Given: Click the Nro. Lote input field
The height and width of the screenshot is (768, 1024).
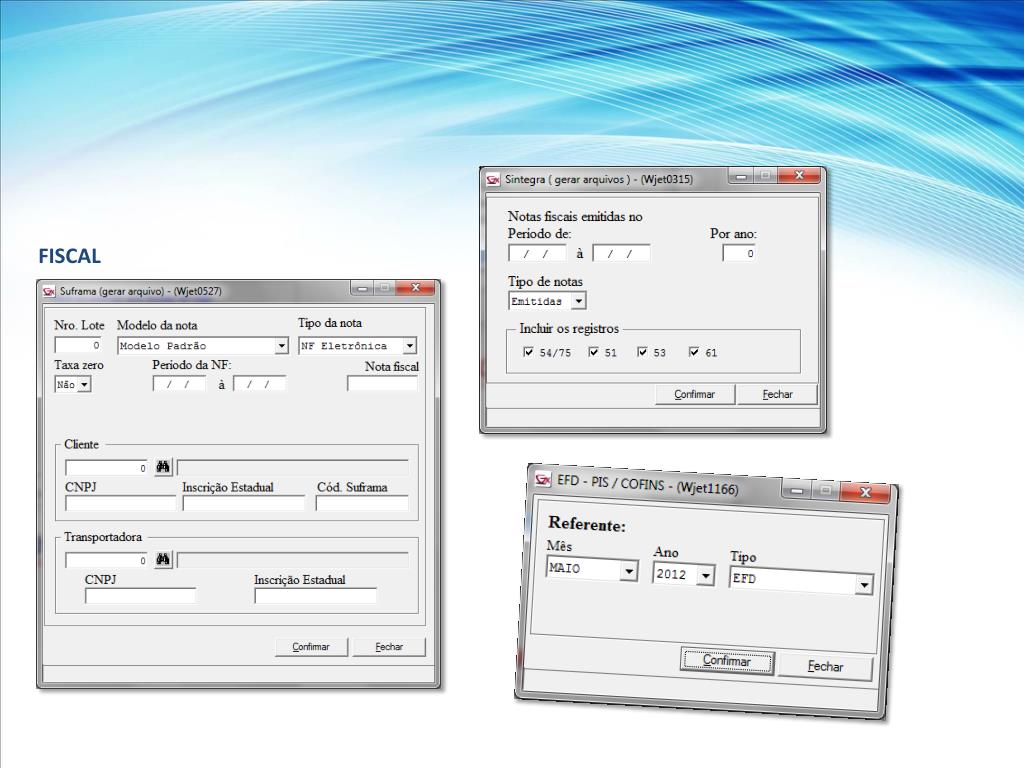Looking at the screenshot, I should click(78, 345).
